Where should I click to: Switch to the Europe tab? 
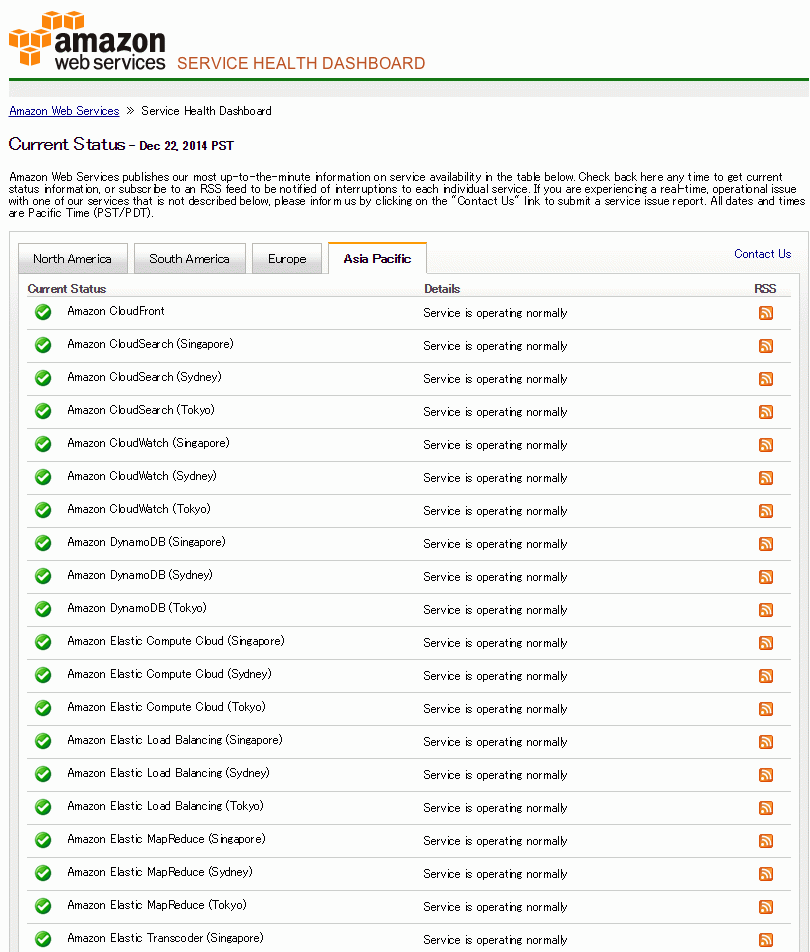click(x=287, y=259)
